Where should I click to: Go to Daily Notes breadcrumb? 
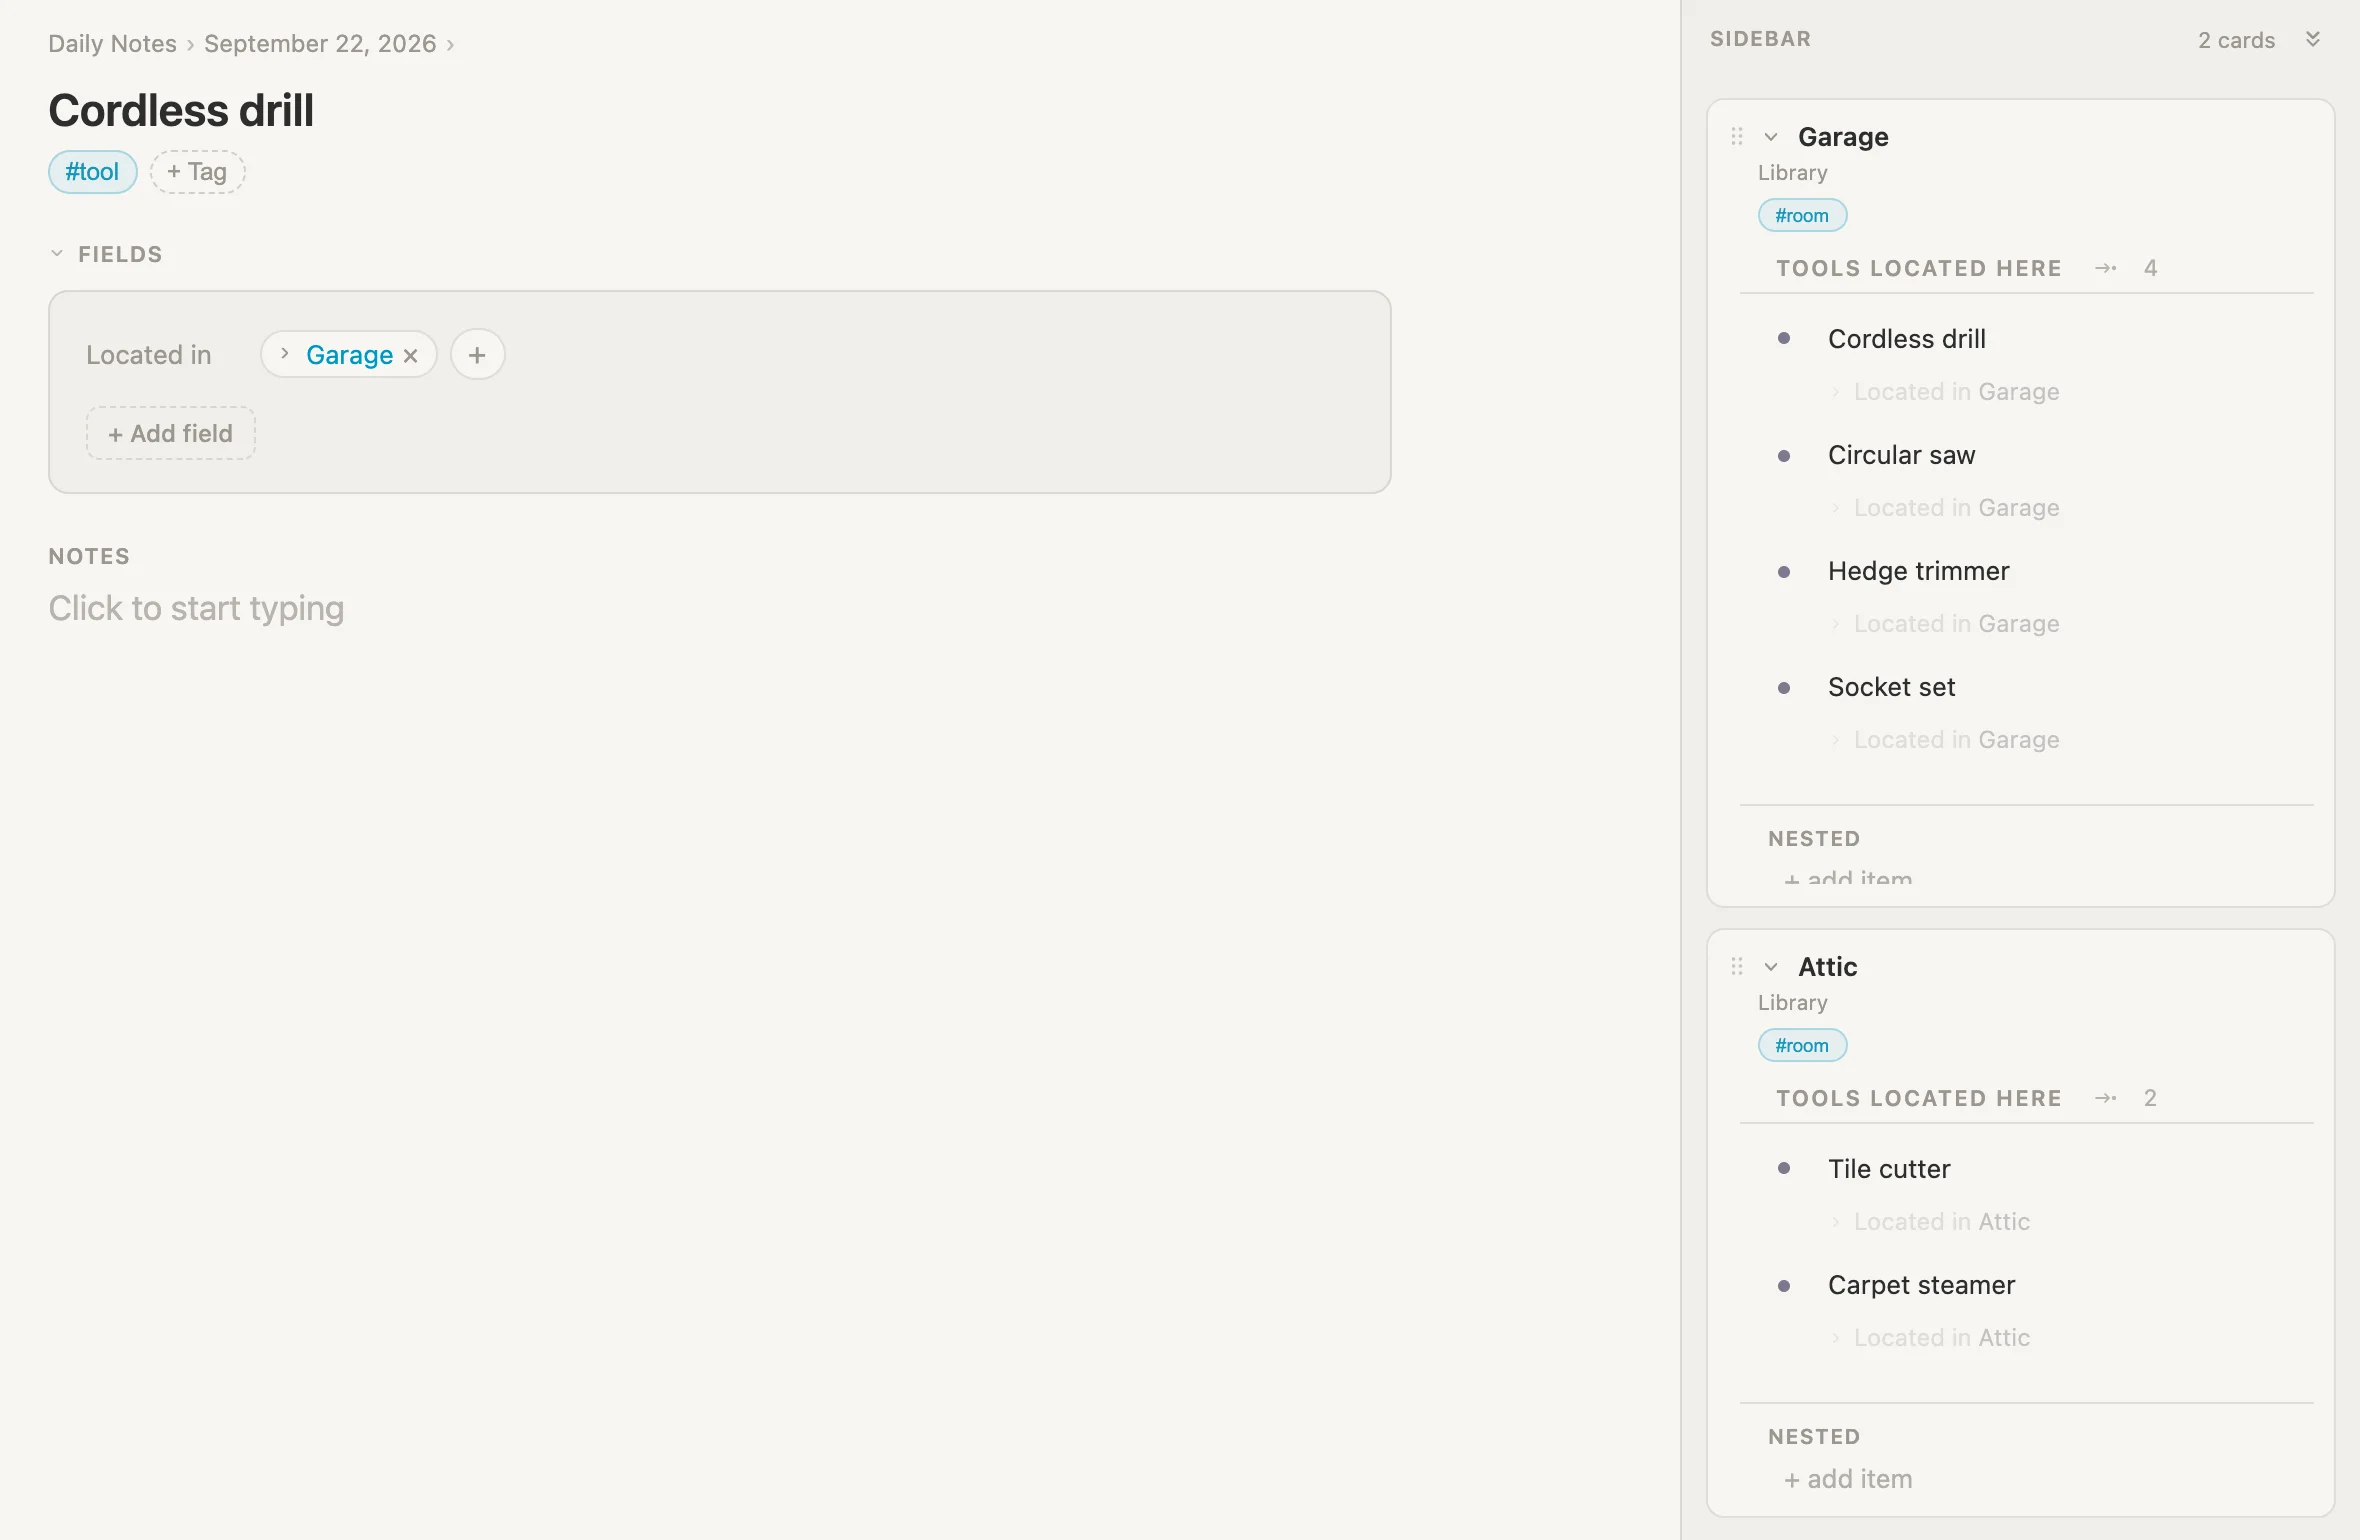click(x=112, y=44)
